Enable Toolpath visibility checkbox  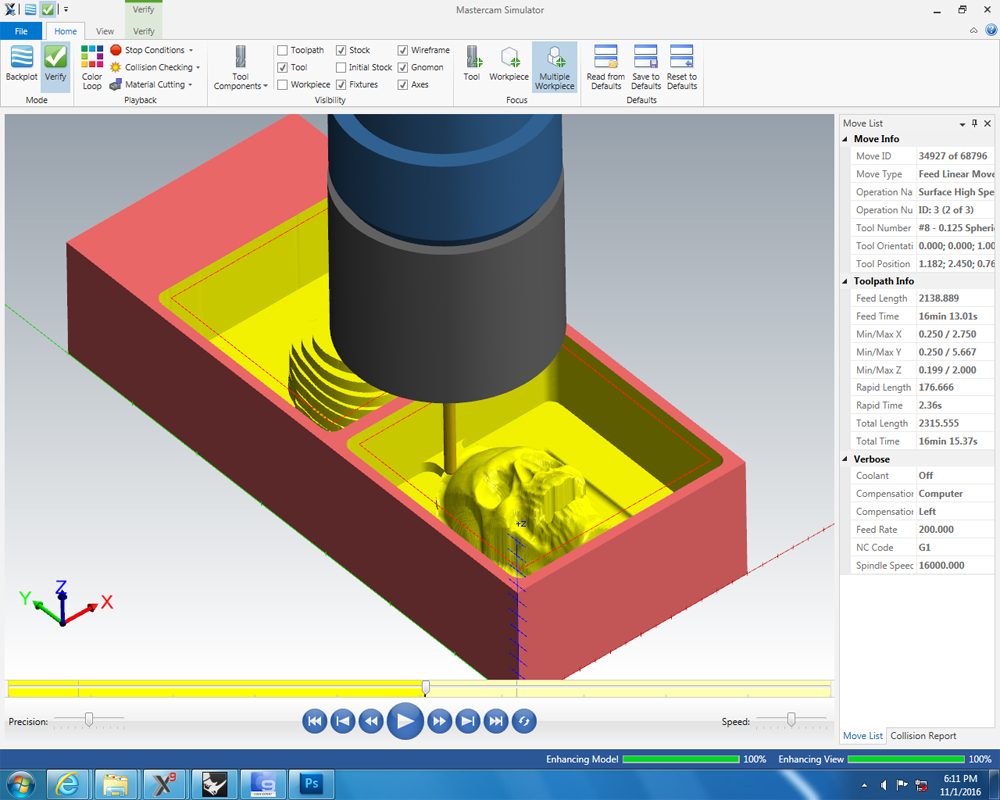click(283, 50)
